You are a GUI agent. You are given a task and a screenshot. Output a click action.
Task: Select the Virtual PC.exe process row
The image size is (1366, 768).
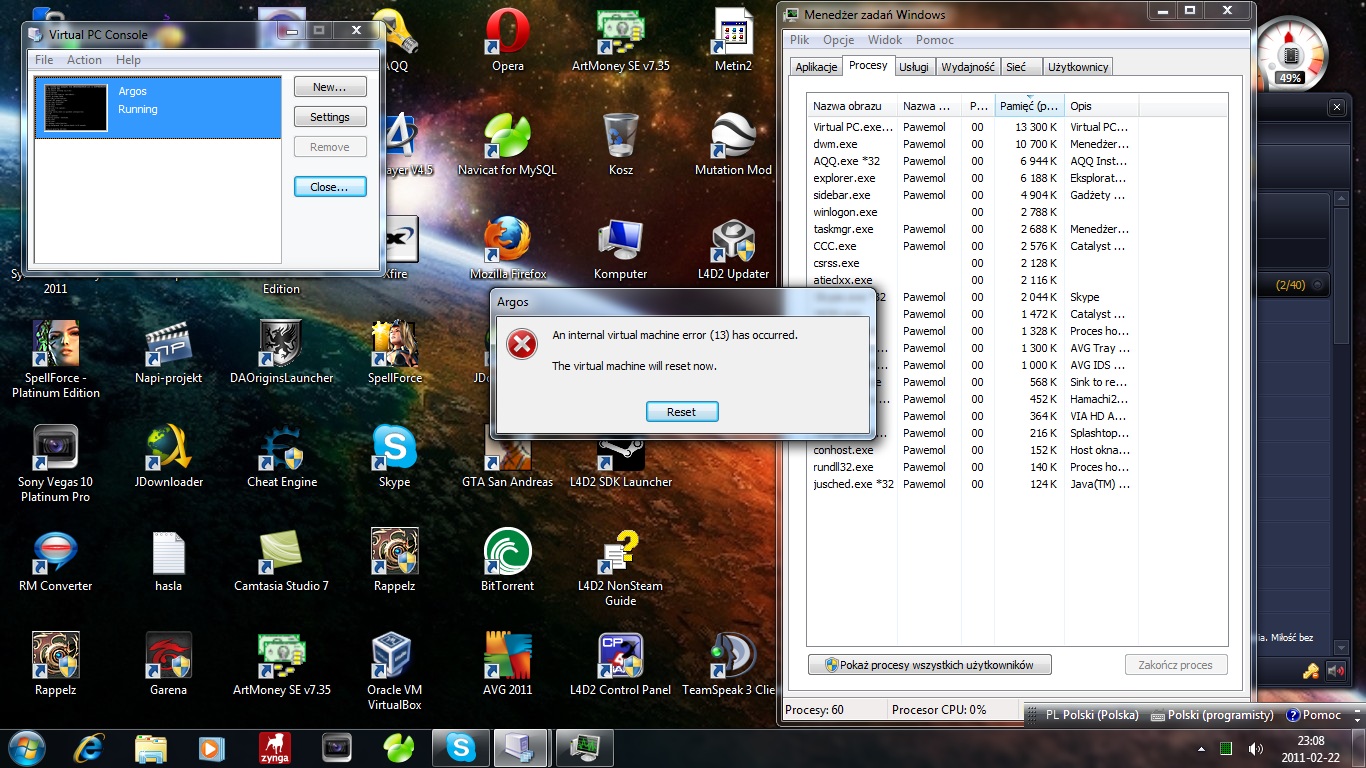coord(1017,127)
